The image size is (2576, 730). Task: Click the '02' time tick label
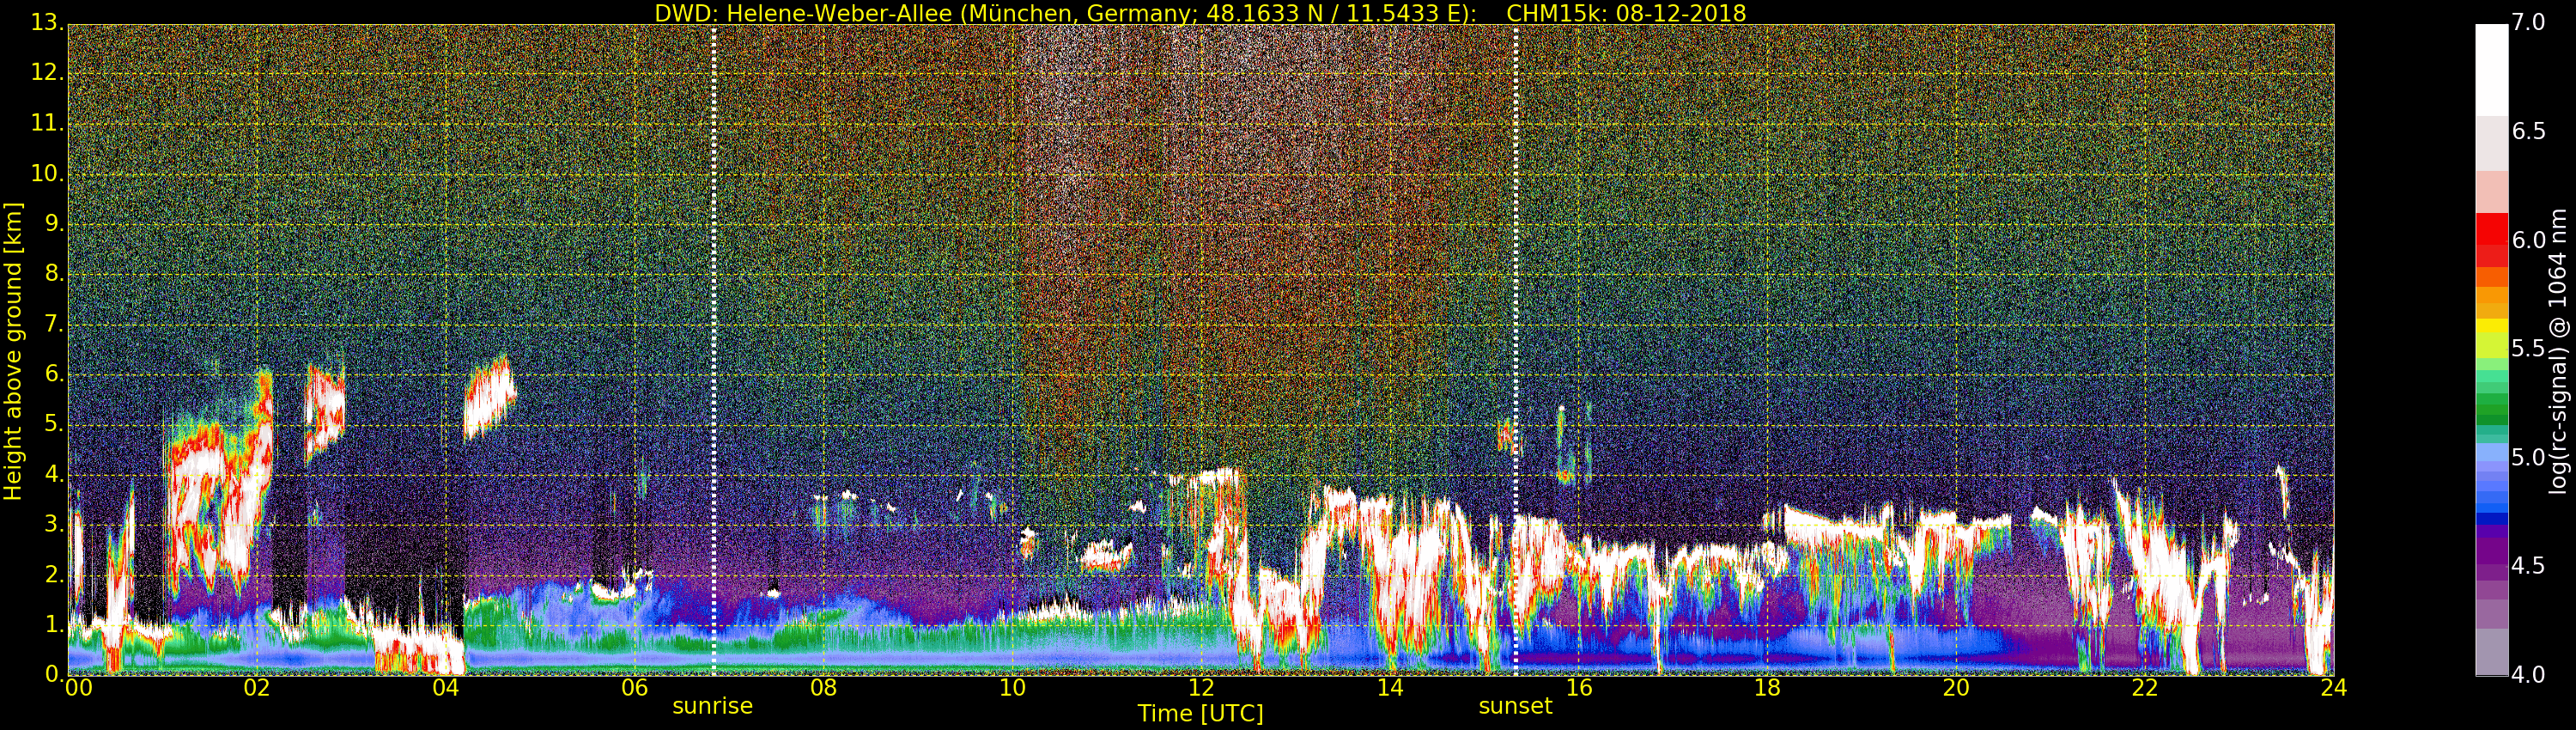257,688
